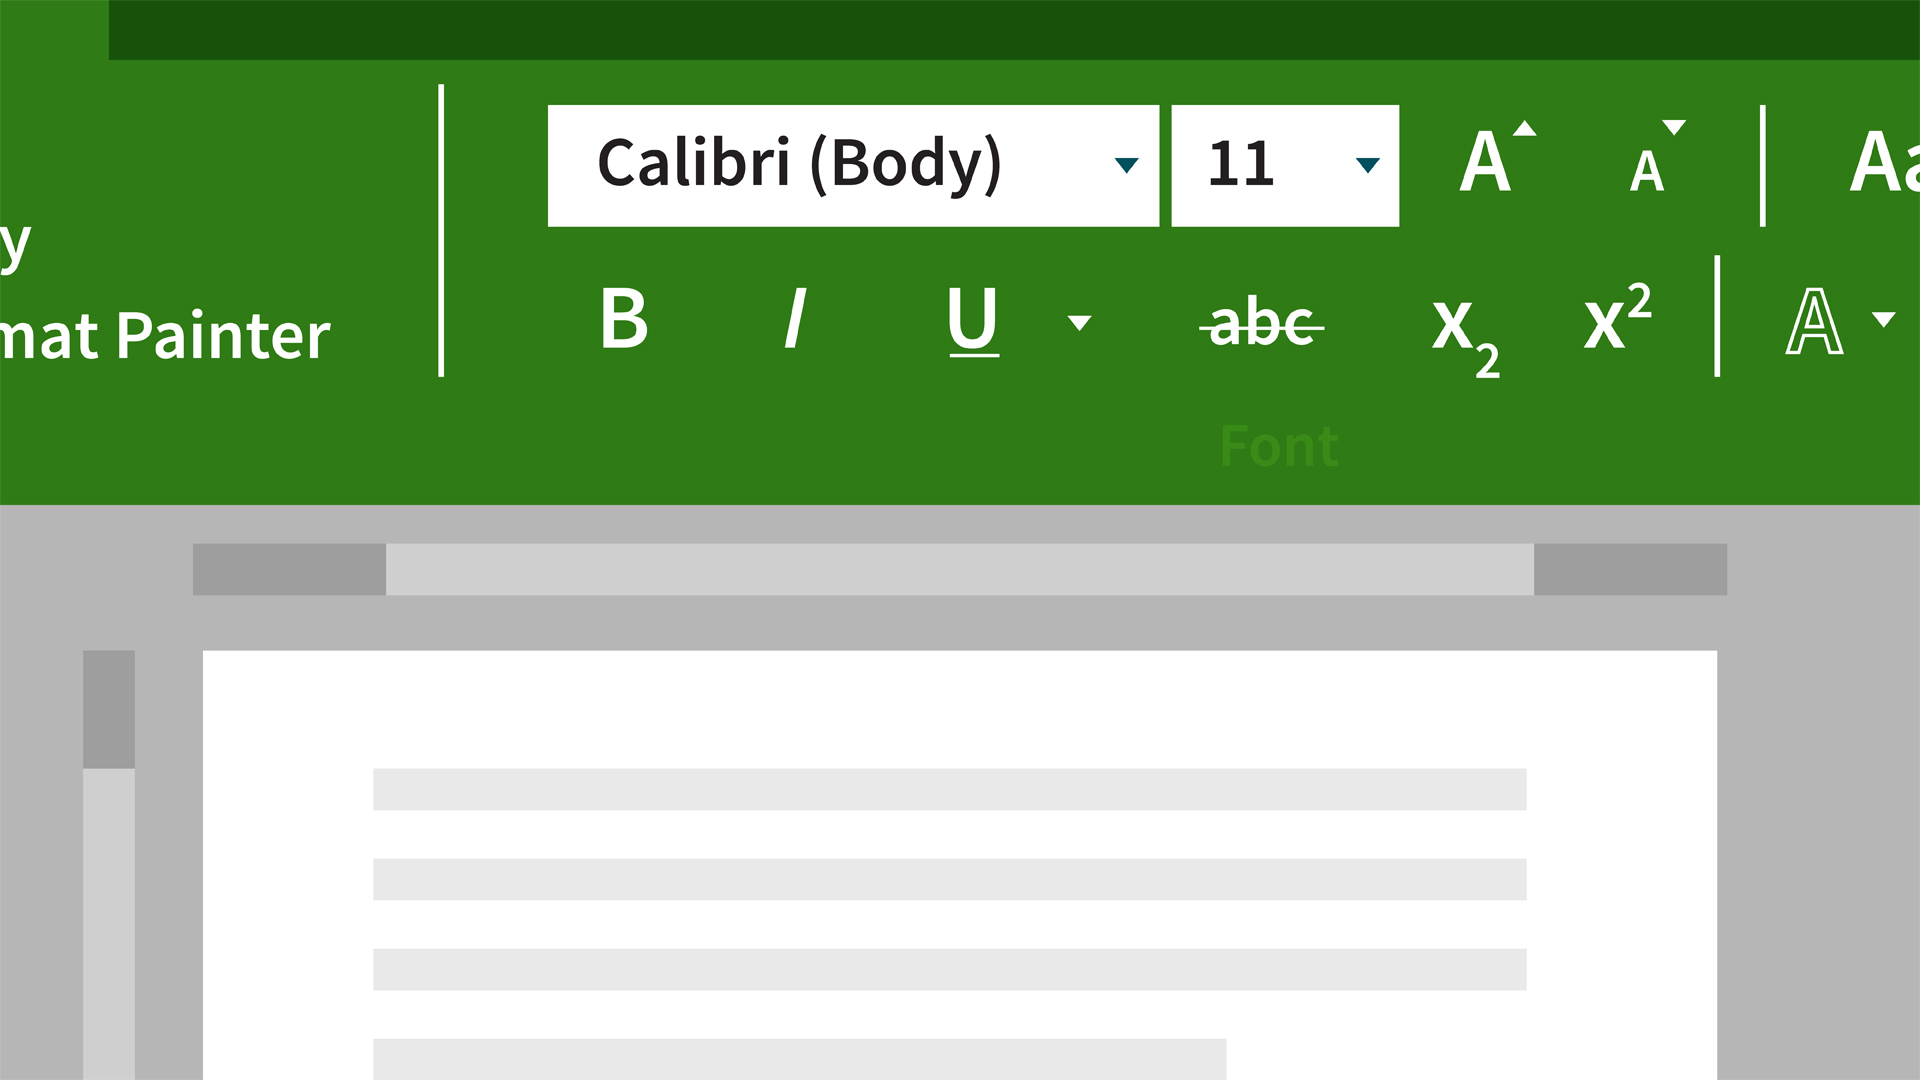
Task: Toggle Bold formatting with the B icon
Action: (624, 319)
